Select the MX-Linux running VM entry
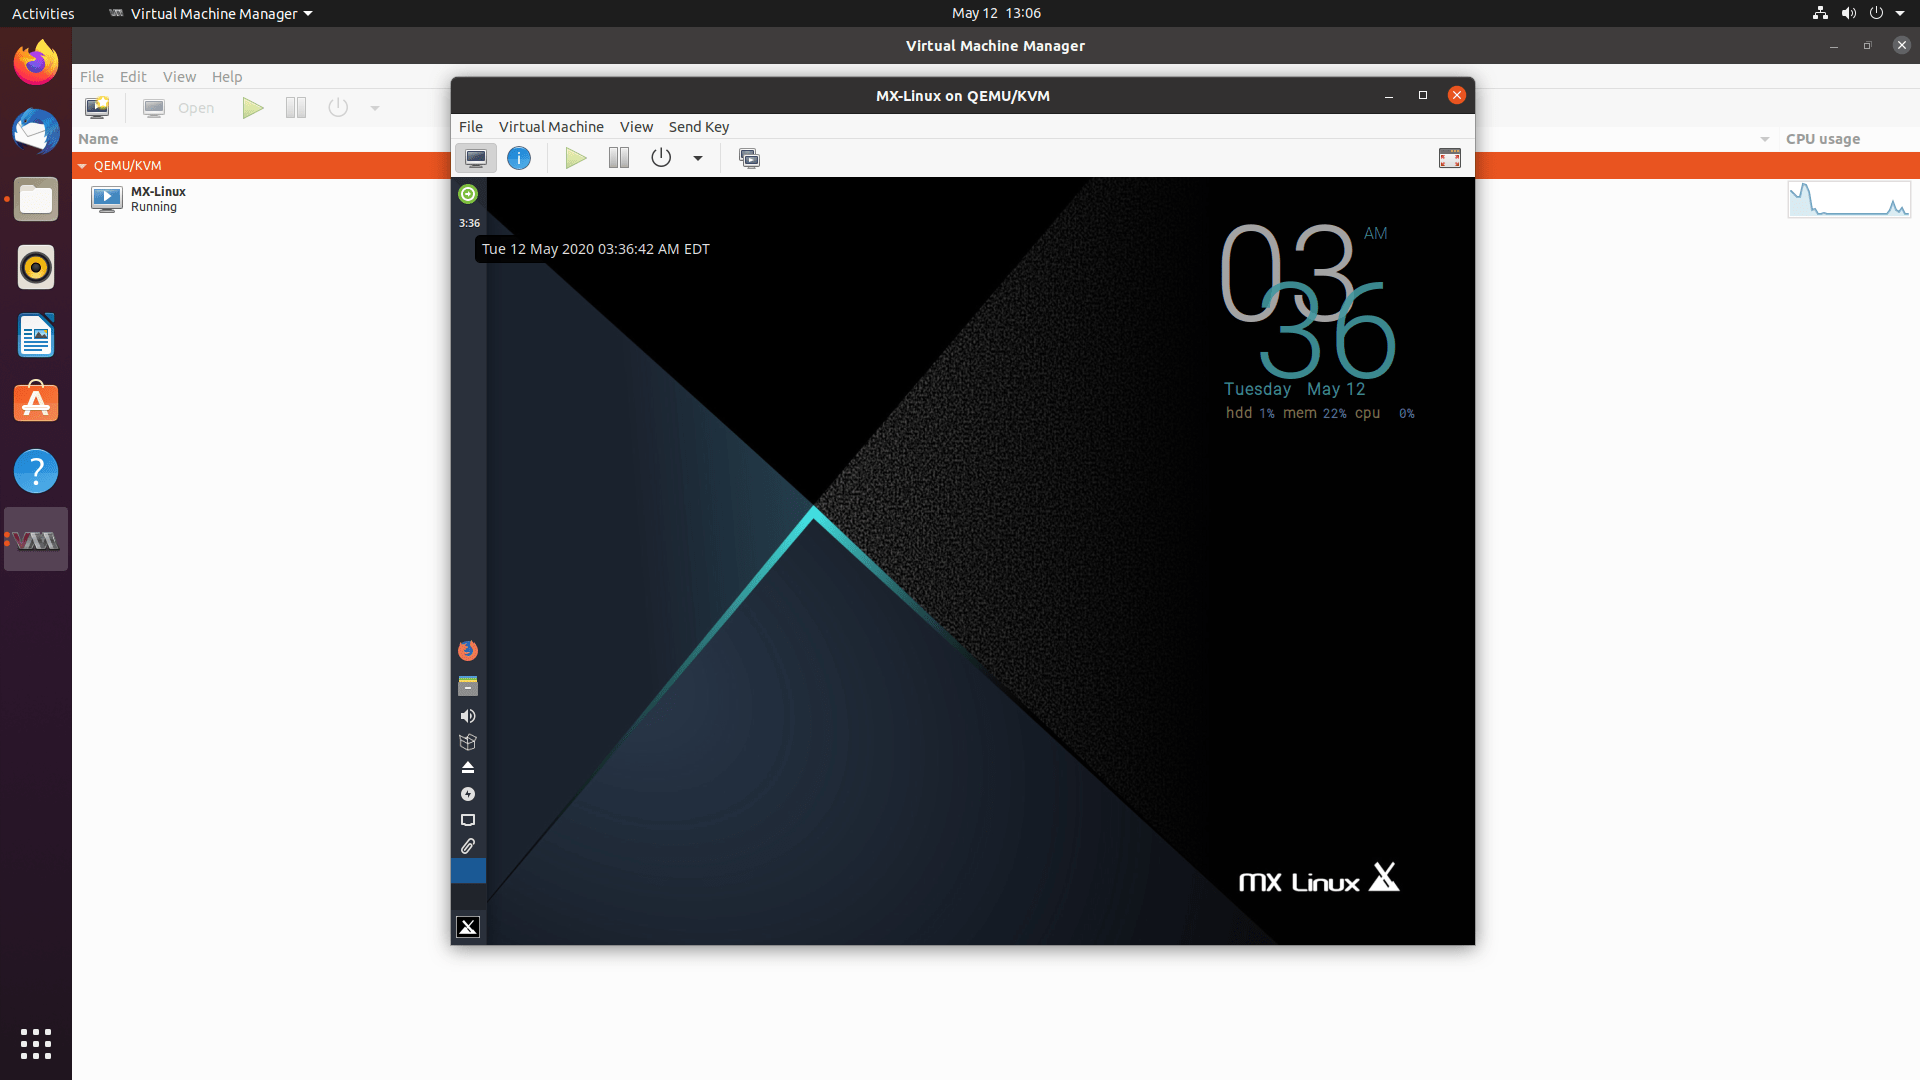The height and width of the screenshot is (1080, 1920). pos(158,199)
